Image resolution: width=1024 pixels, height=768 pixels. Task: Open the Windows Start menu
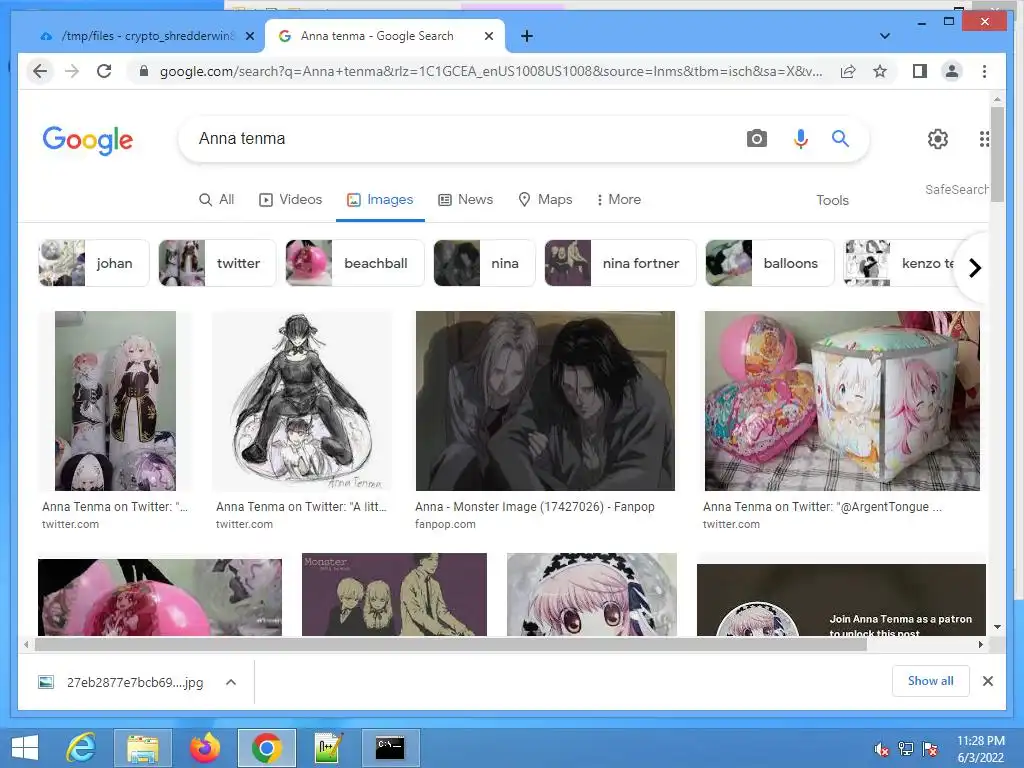coord(25,748)
